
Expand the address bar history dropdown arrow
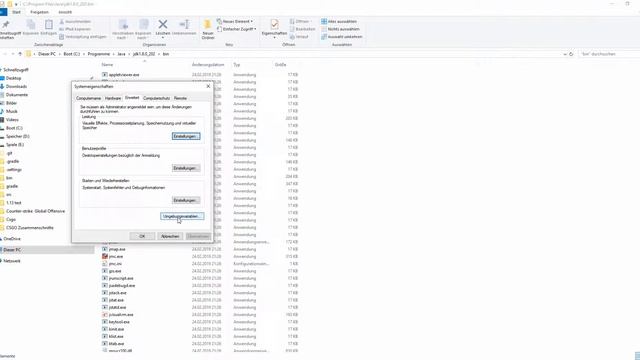click(565, 54)
